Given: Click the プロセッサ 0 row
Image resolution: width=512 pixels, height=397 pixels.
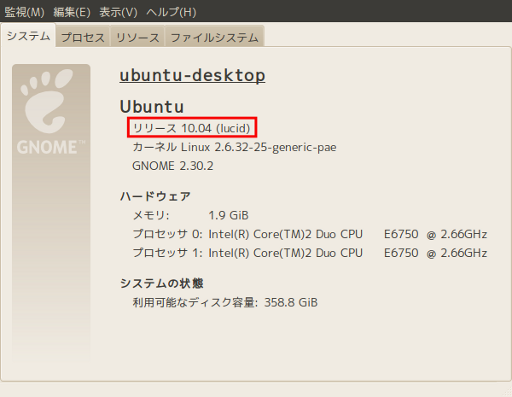Looking at the screenshot, I should 310,234.
